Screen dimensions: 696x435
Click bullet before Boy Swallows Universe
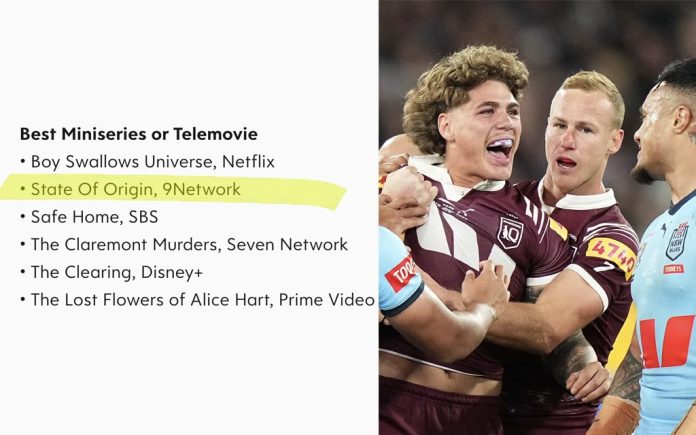[x=23, y=162]
